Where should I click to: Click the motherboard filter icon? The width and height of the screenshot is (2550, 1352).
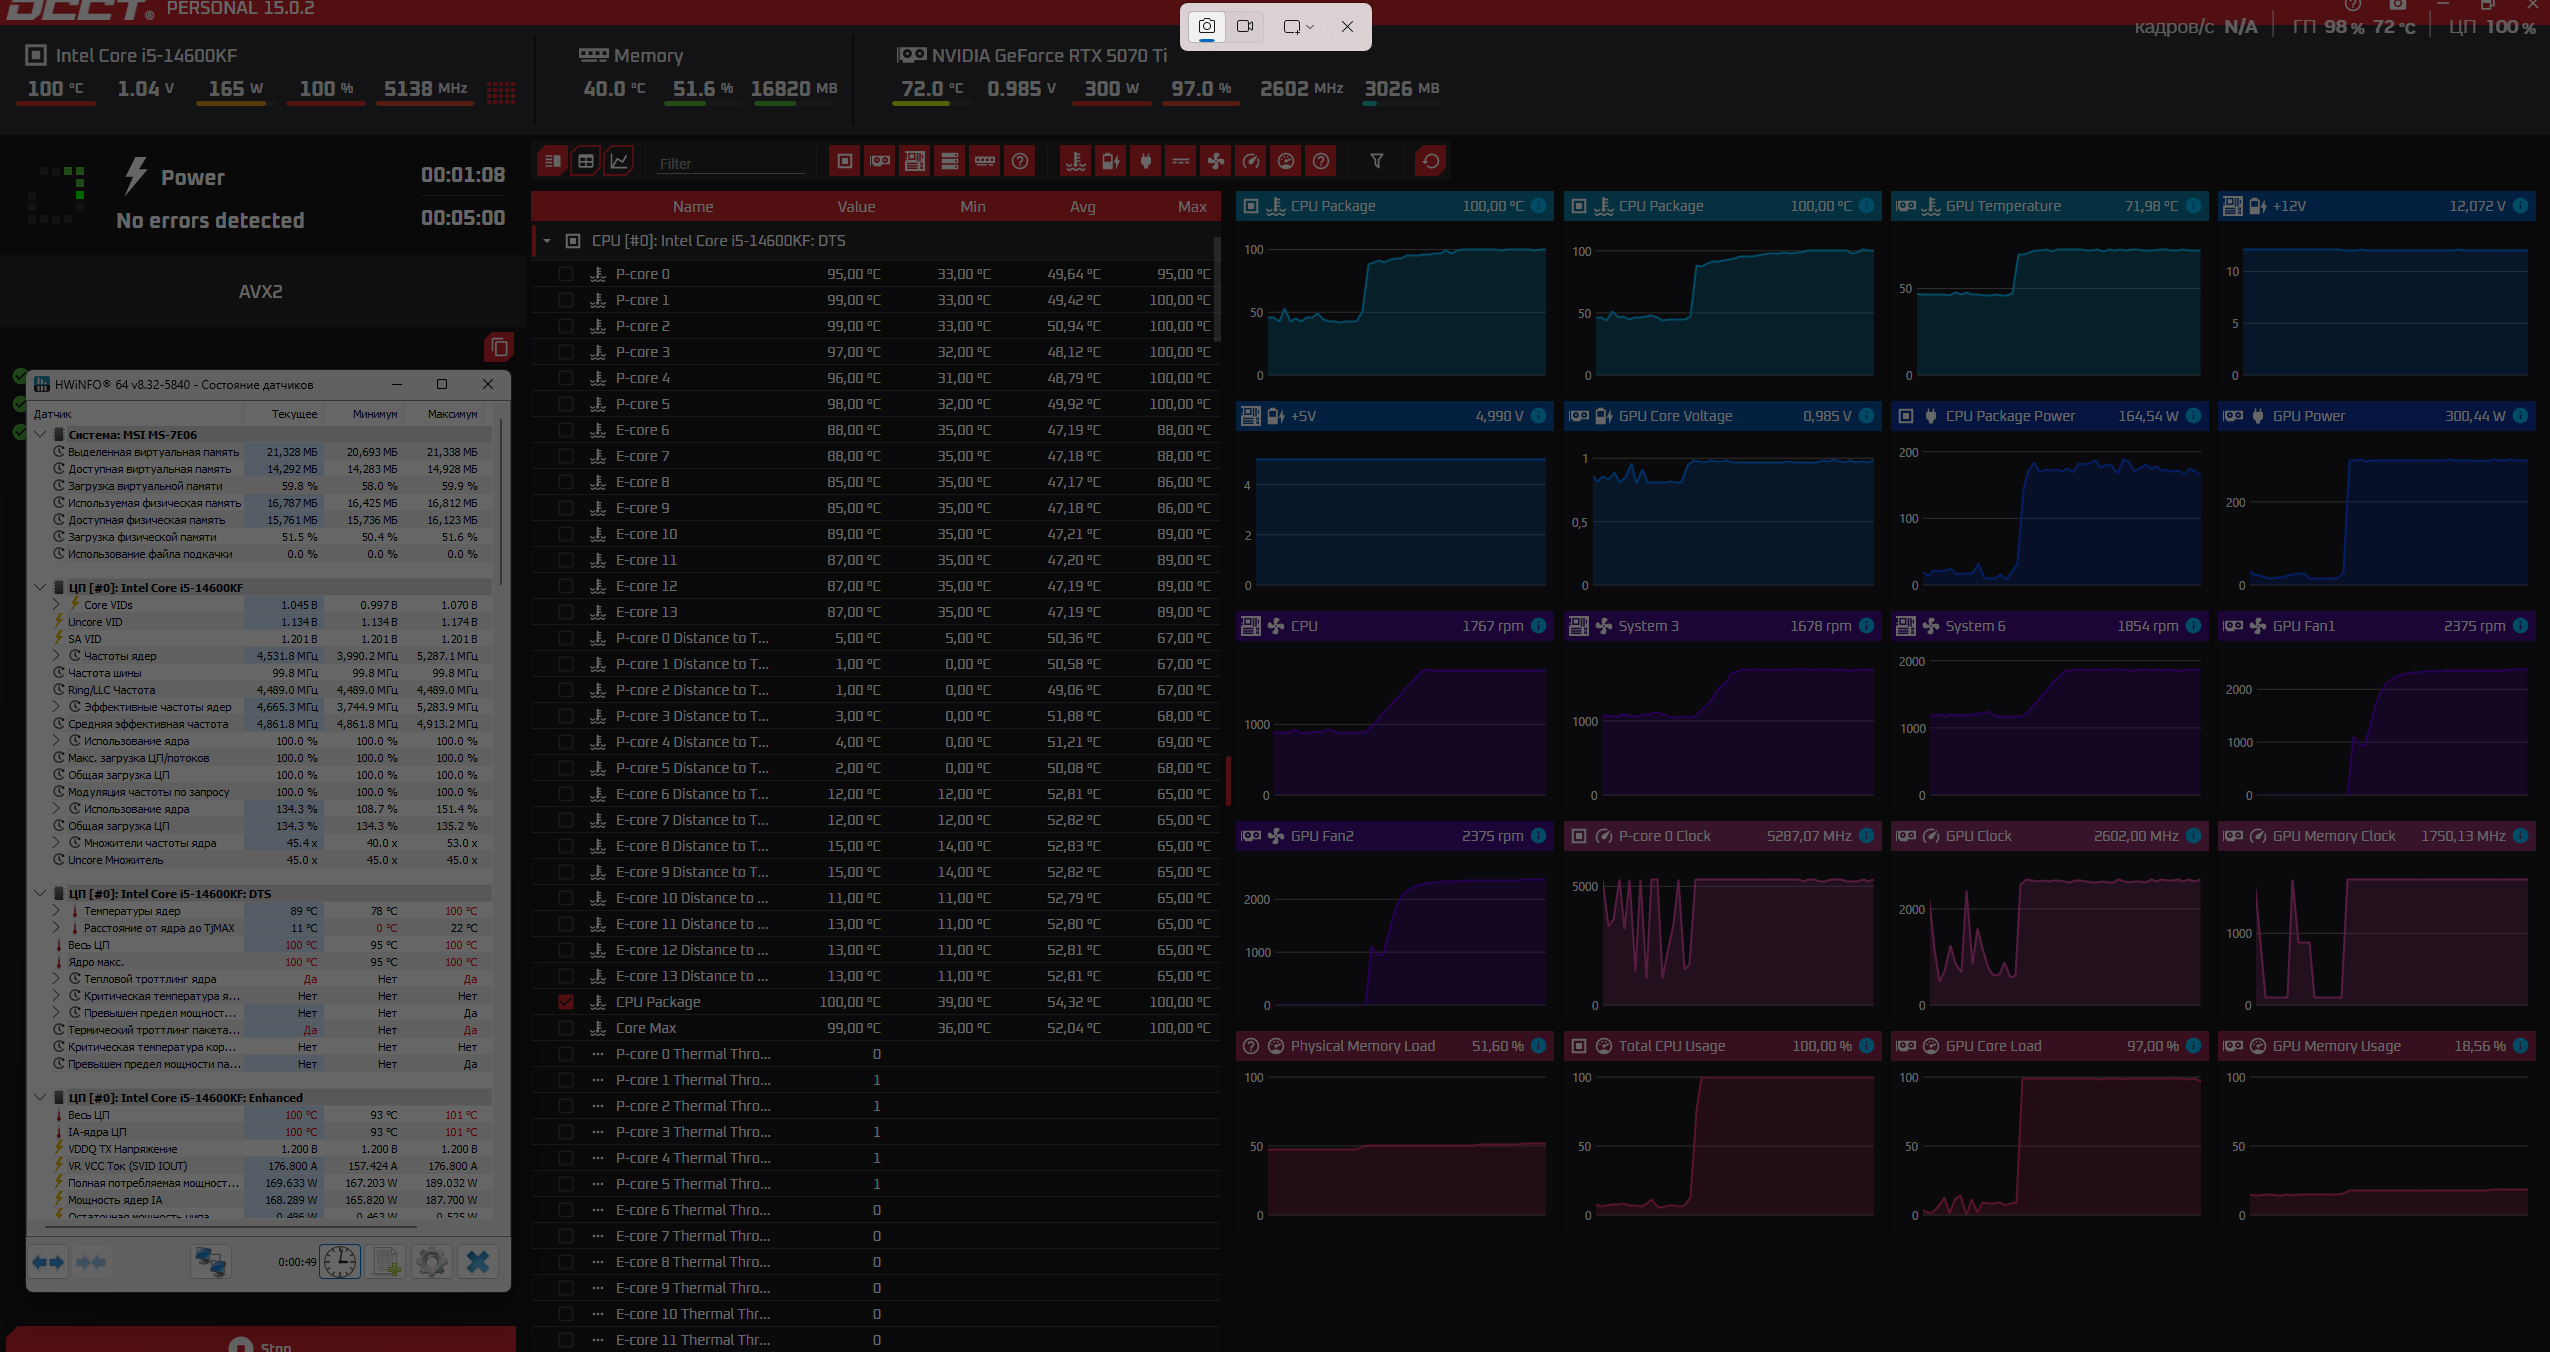[914, 161]
